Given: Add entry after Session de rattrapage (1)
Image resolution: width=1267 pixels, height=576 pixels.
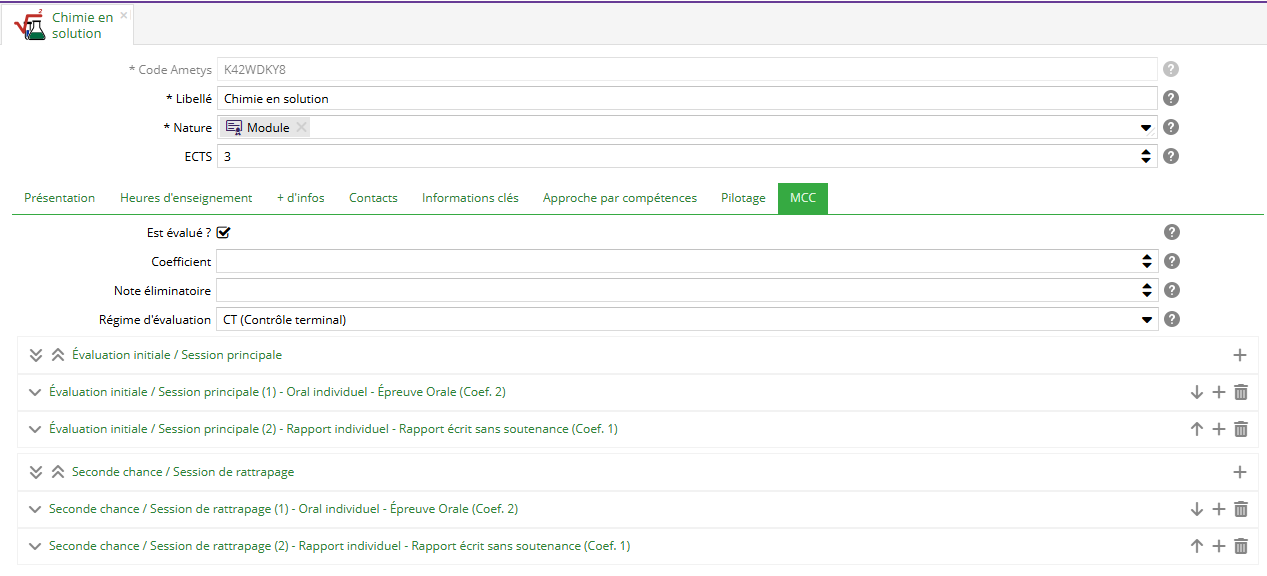Looking at the screenshot, I should click(1219, 509).
